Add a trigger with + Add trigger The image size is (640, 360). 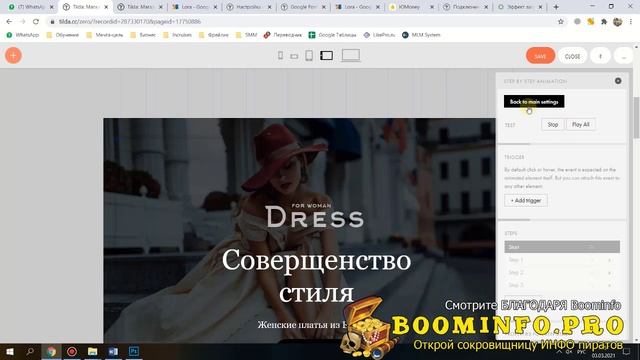pyautogui.click(x=526, y=200)
